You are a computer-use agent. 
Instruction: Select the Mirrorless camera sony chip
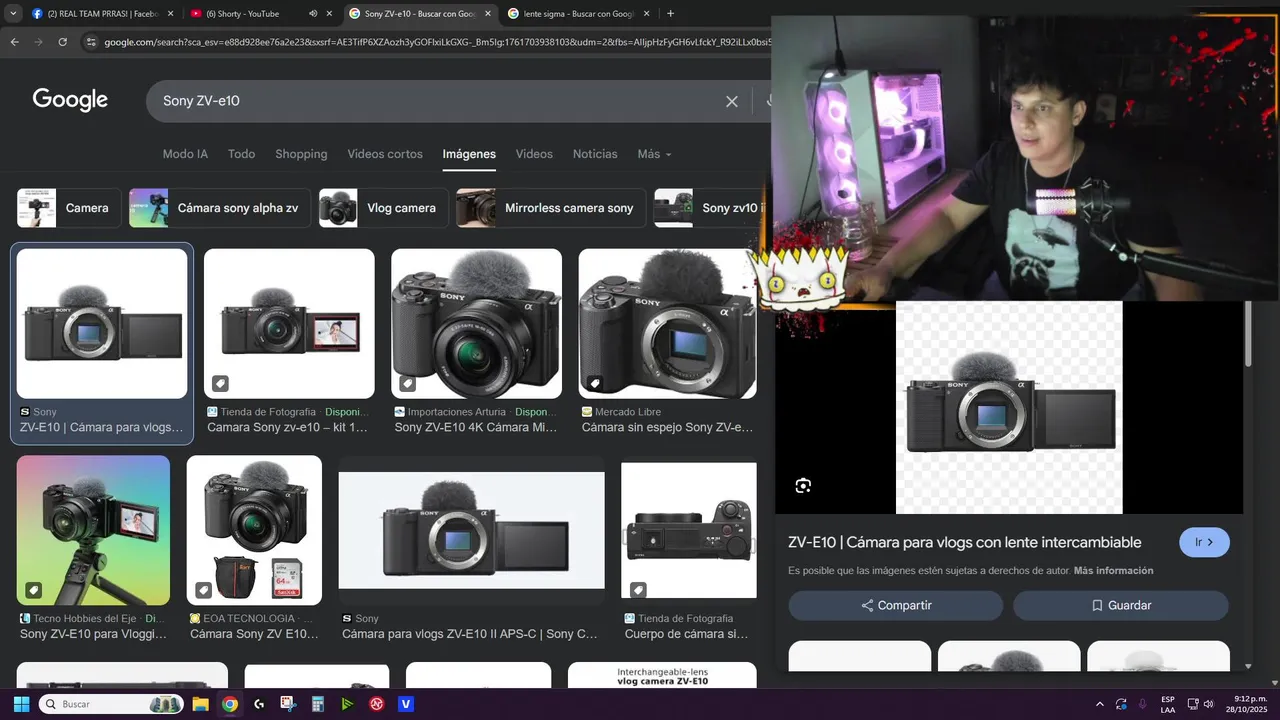(x=551, y=208)
